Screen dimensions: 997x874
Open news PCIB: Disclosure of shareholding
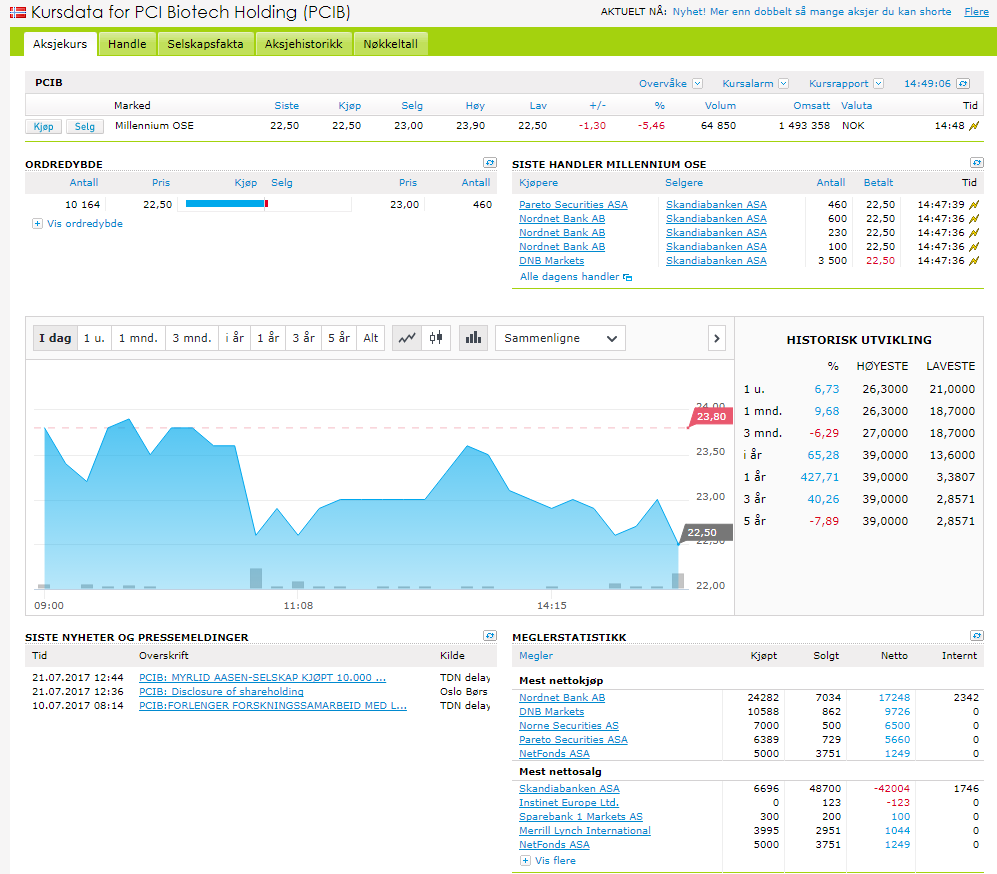tap(221, 692)
